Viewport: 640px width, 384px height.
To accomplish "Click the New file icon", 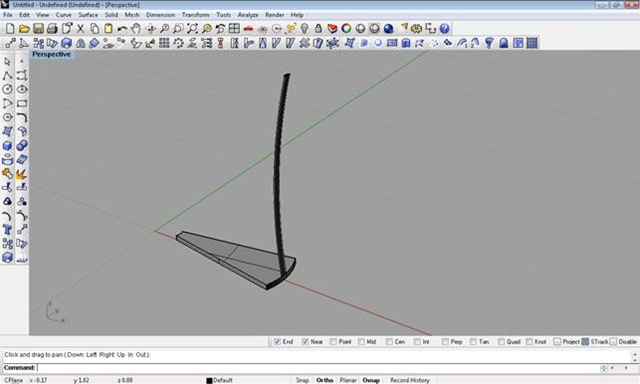I will [10, 29].
